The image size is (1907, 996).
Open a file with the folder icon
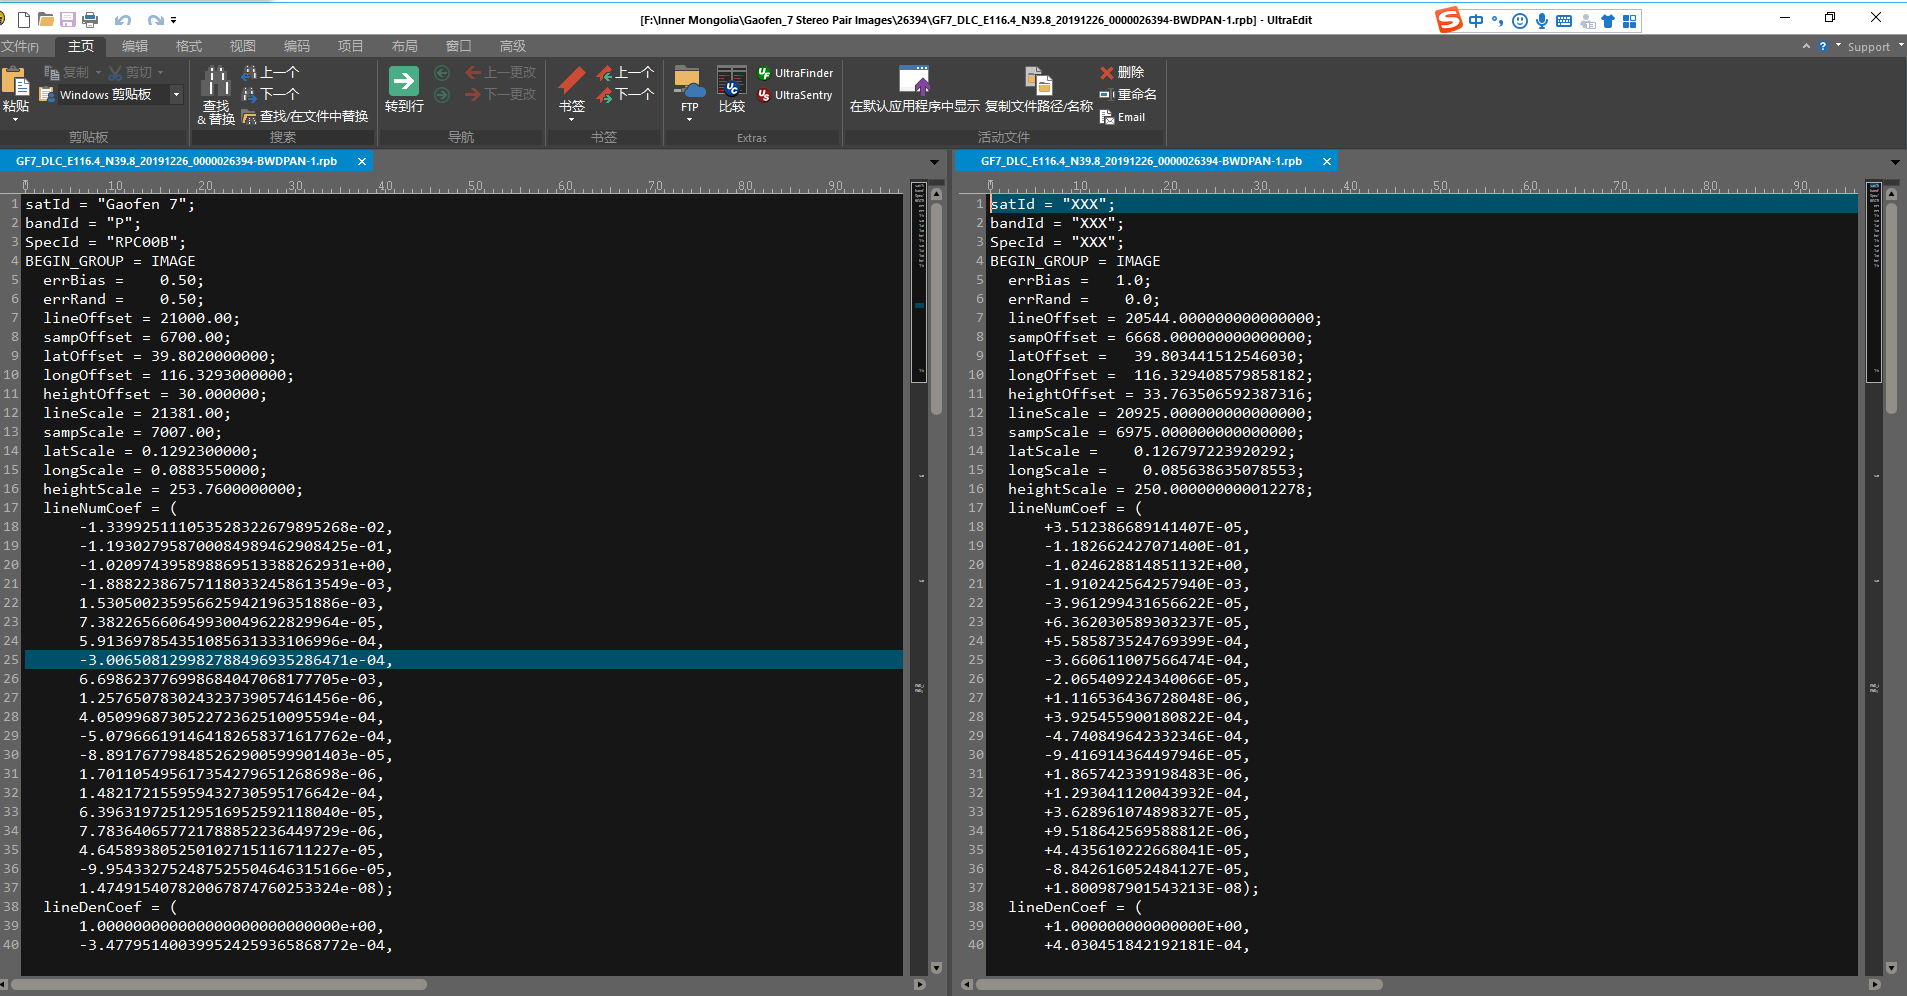click(x=46, y=19)
